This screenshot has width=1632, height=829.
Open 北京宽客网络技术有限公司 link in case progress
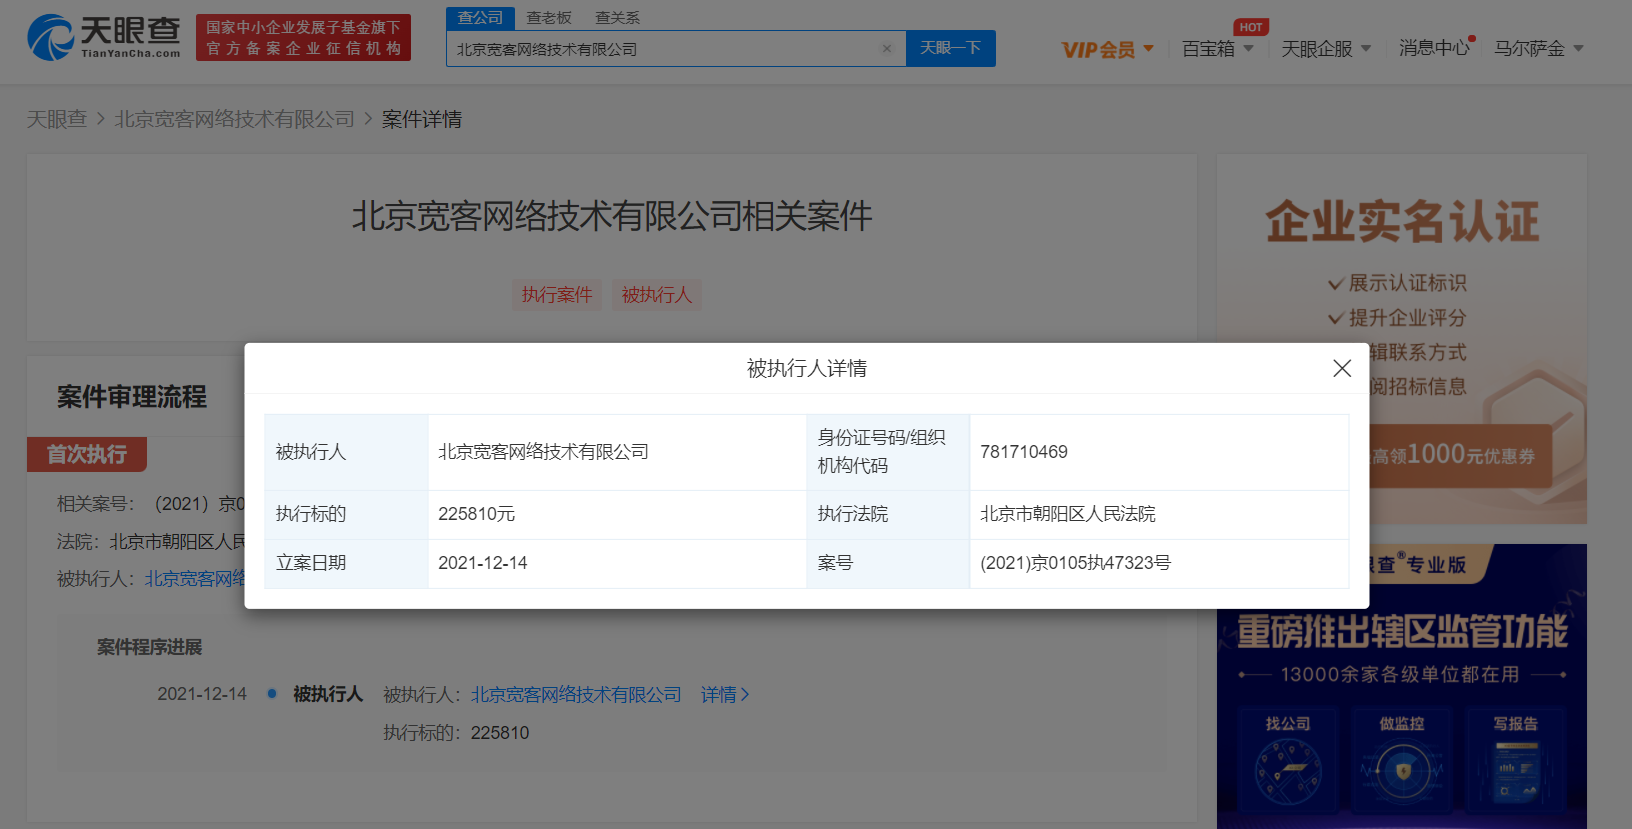click(x=576, y=694)
